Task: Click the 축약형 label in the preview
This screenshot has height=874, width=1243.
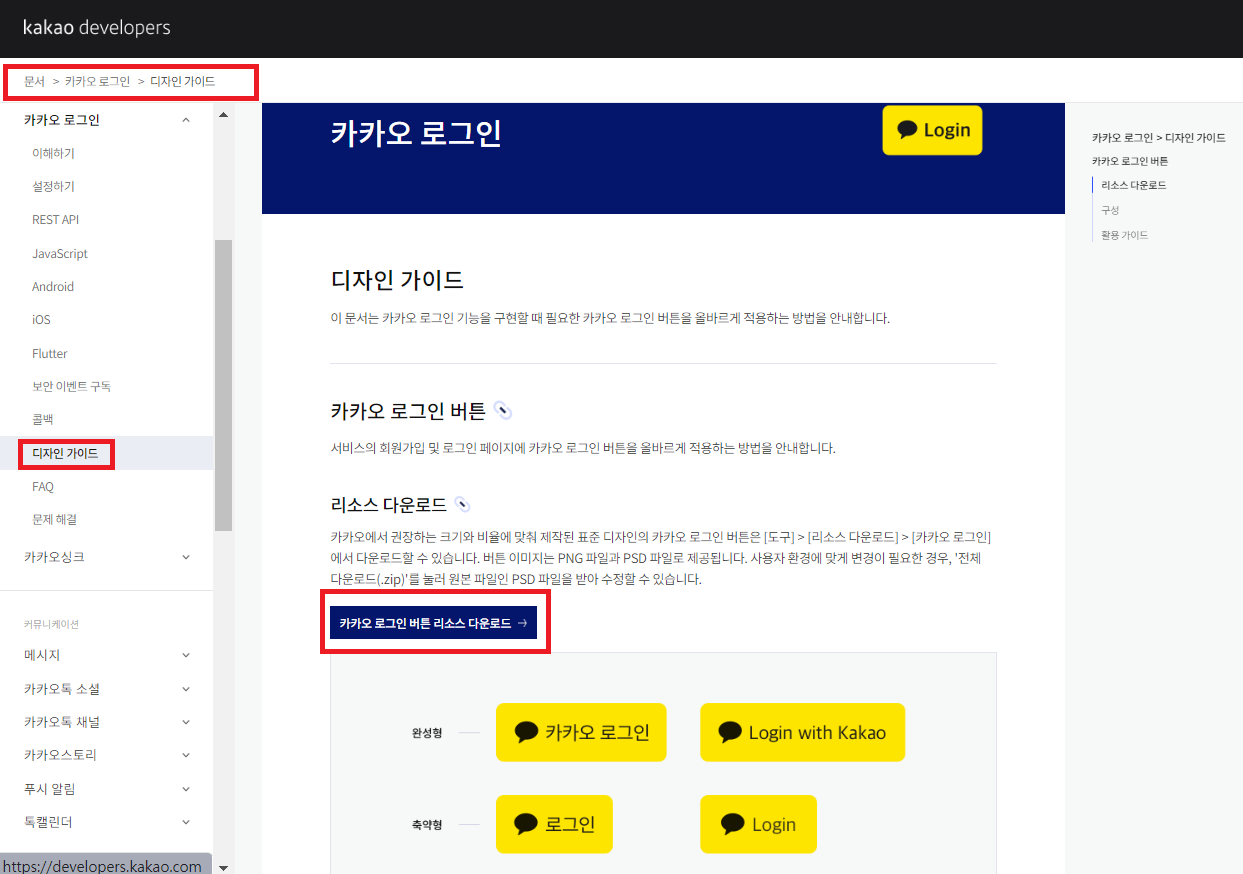Action: tap(427, 825)
